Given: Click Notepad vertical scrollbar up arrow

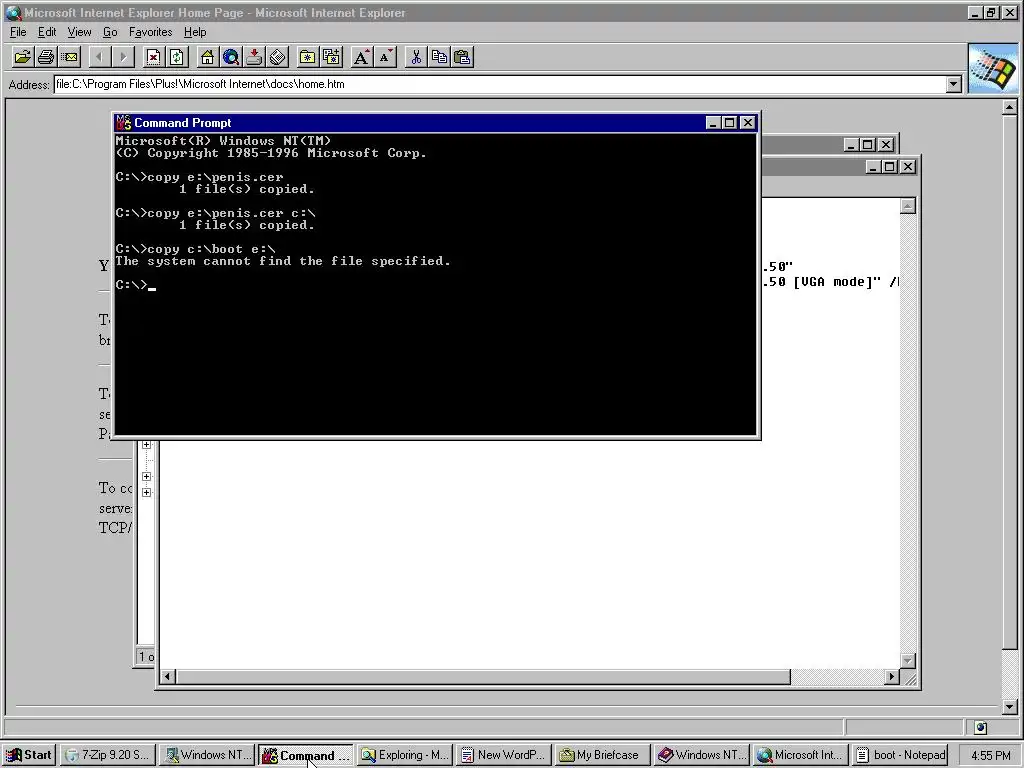Looking at the screenshot, I should [x=908, y=206].
